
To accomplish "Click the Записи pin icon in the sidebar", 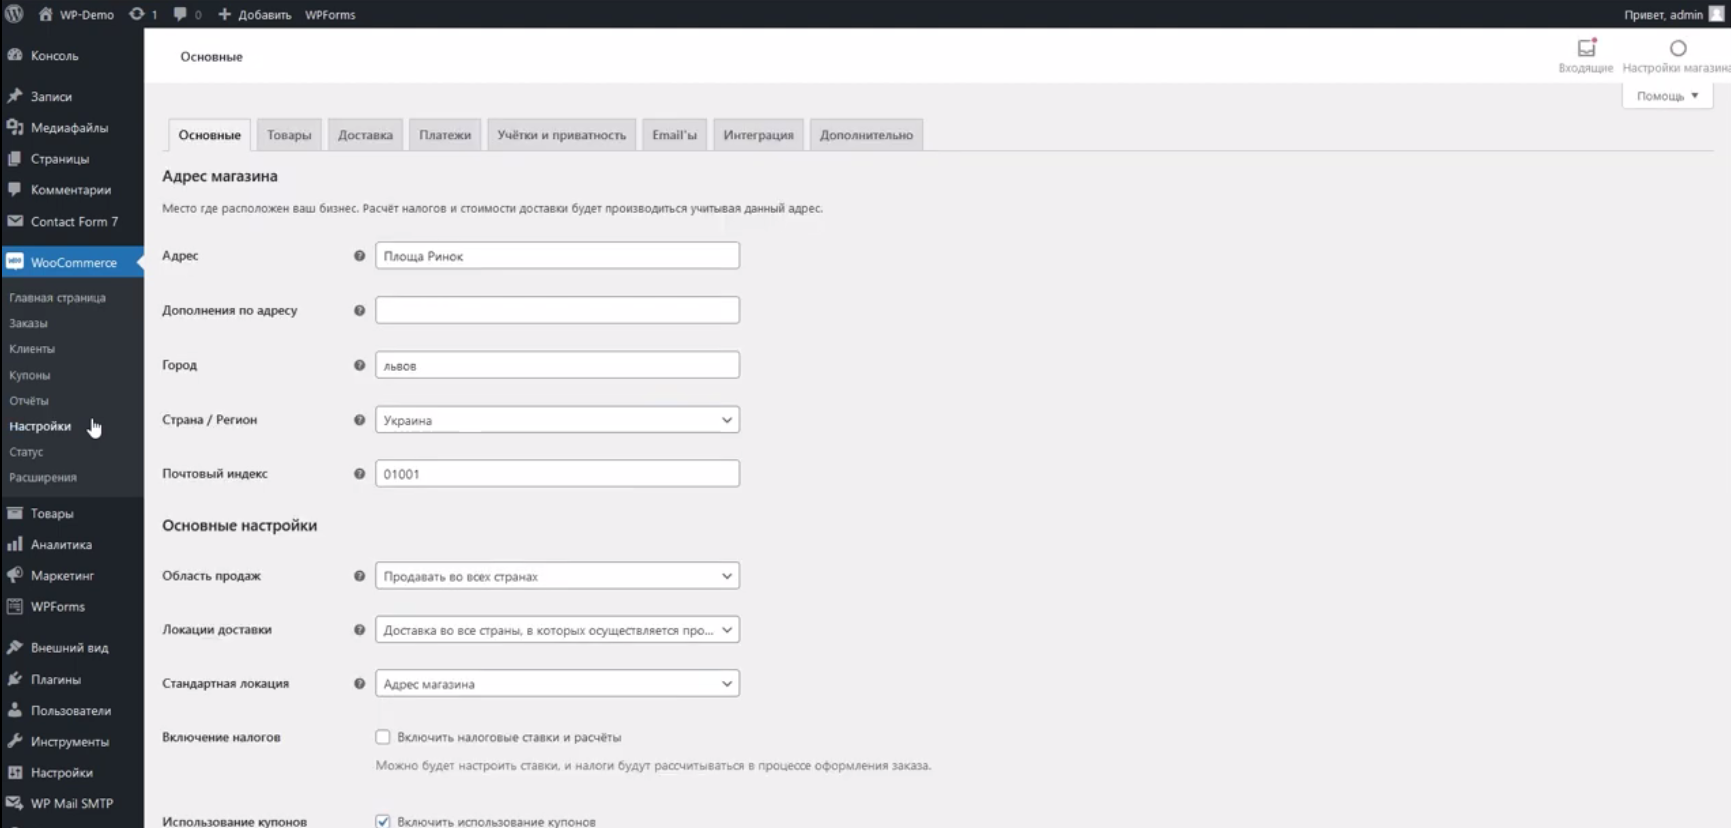I will [15, 96].
